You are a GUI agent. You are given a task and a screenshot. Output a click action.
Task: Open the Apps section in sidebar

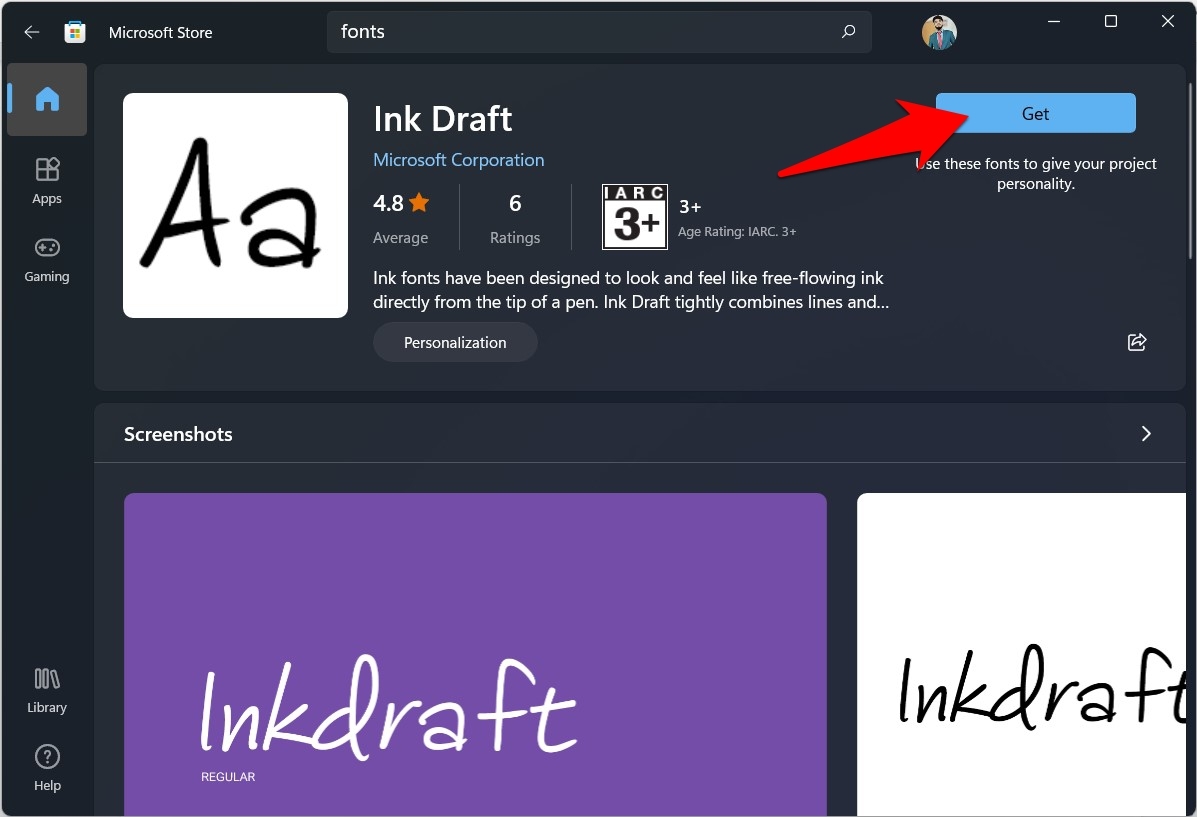[x=47, y=181]
